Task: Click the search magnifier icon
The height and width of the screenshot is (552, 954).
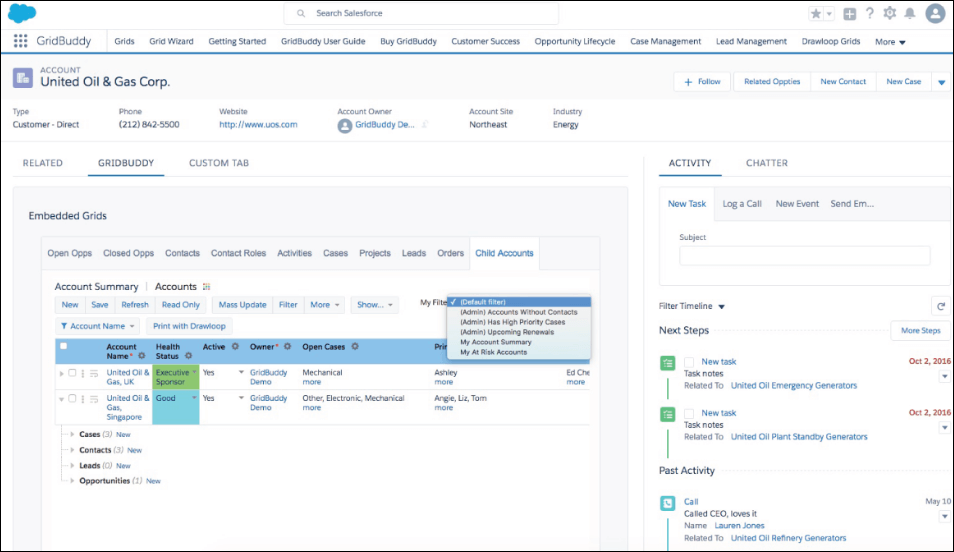Action: 301,13
